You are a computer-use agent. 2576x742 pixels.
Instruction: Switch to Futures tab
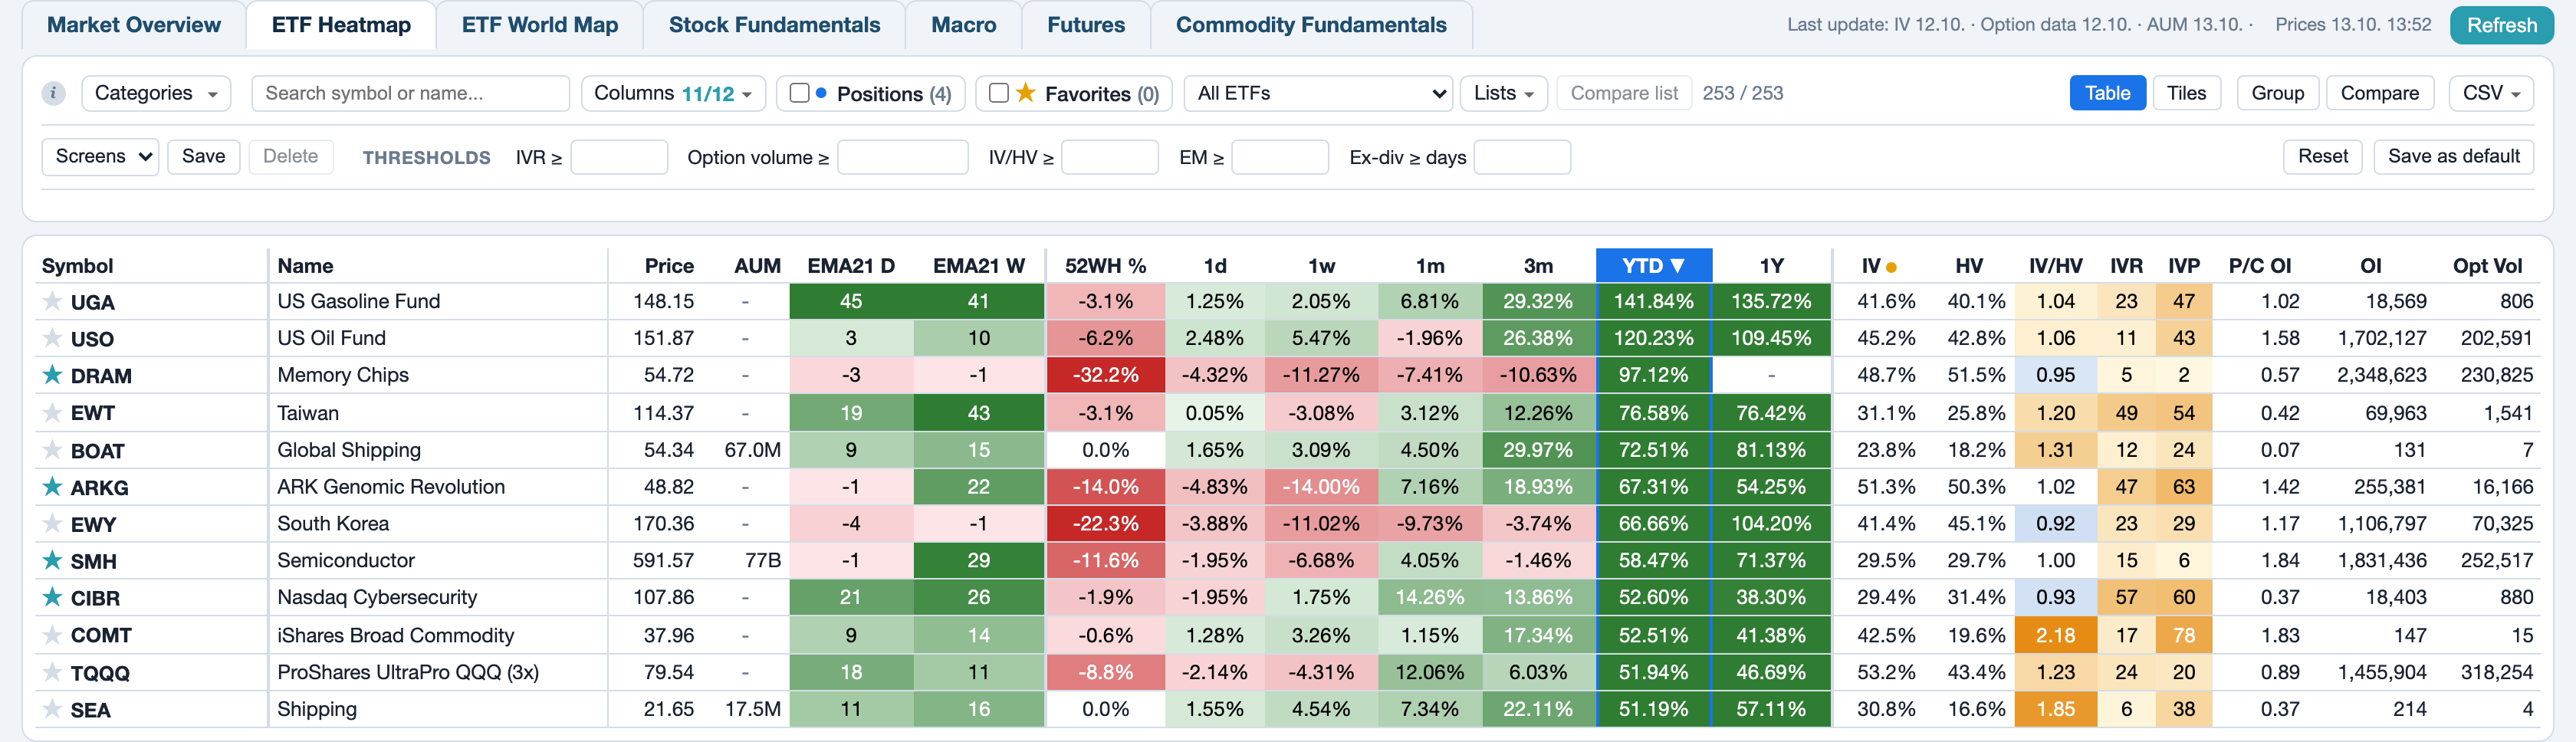[1086, 25]
